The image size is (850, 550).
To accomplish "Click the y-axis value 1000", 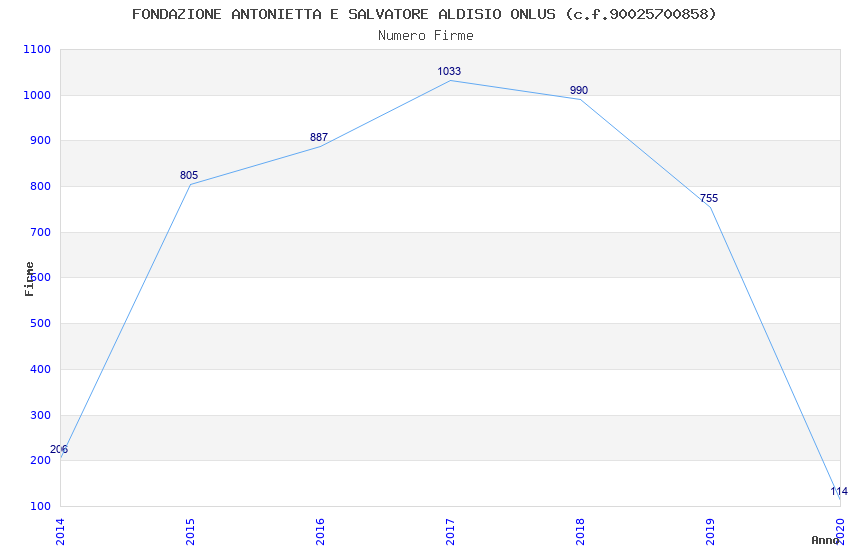I will 37,95.
